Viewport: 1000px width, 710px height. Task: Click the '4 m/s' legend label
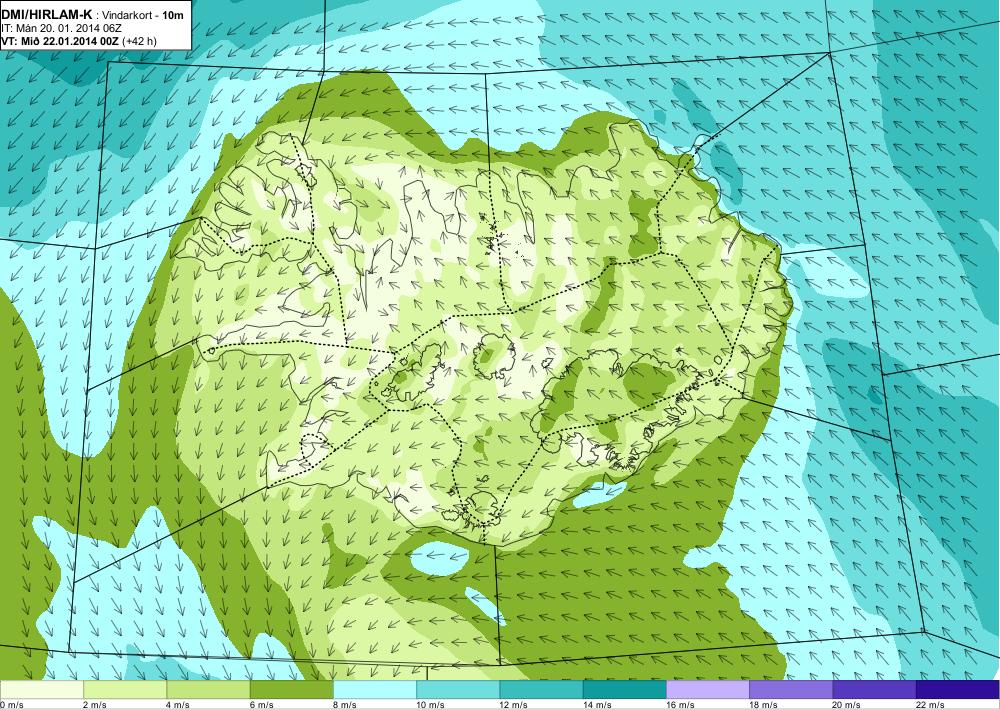pyautogui.click(x=178, y=704)
